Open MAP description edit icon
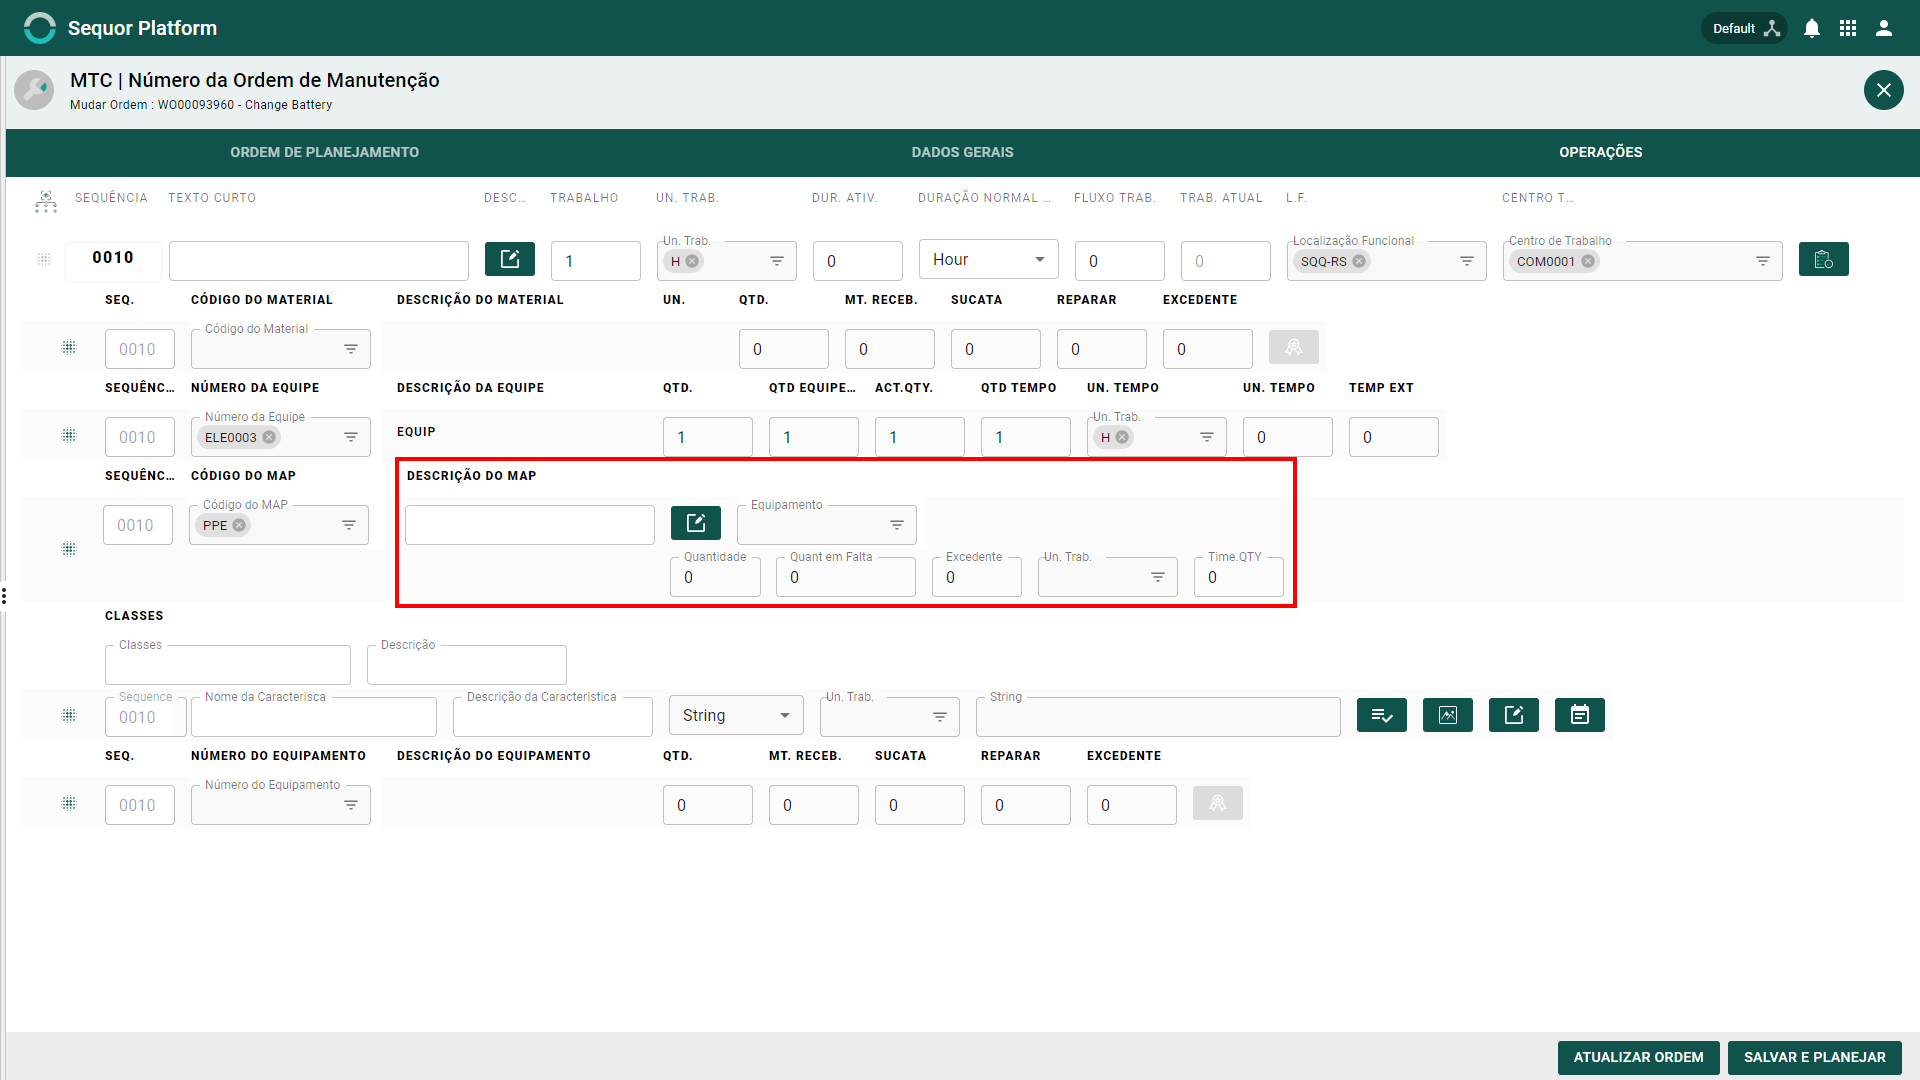The height and width of the screenshot is (1080, 1920). pyautogui.click(x=696, y=523)
